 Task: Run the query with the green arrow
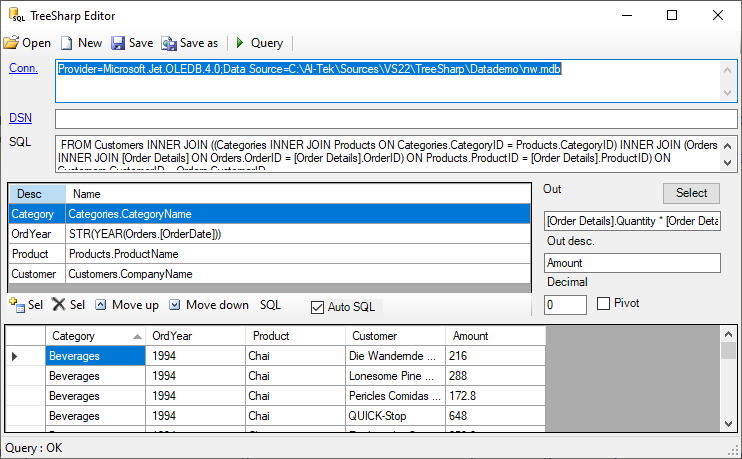[x=240, y=43]
